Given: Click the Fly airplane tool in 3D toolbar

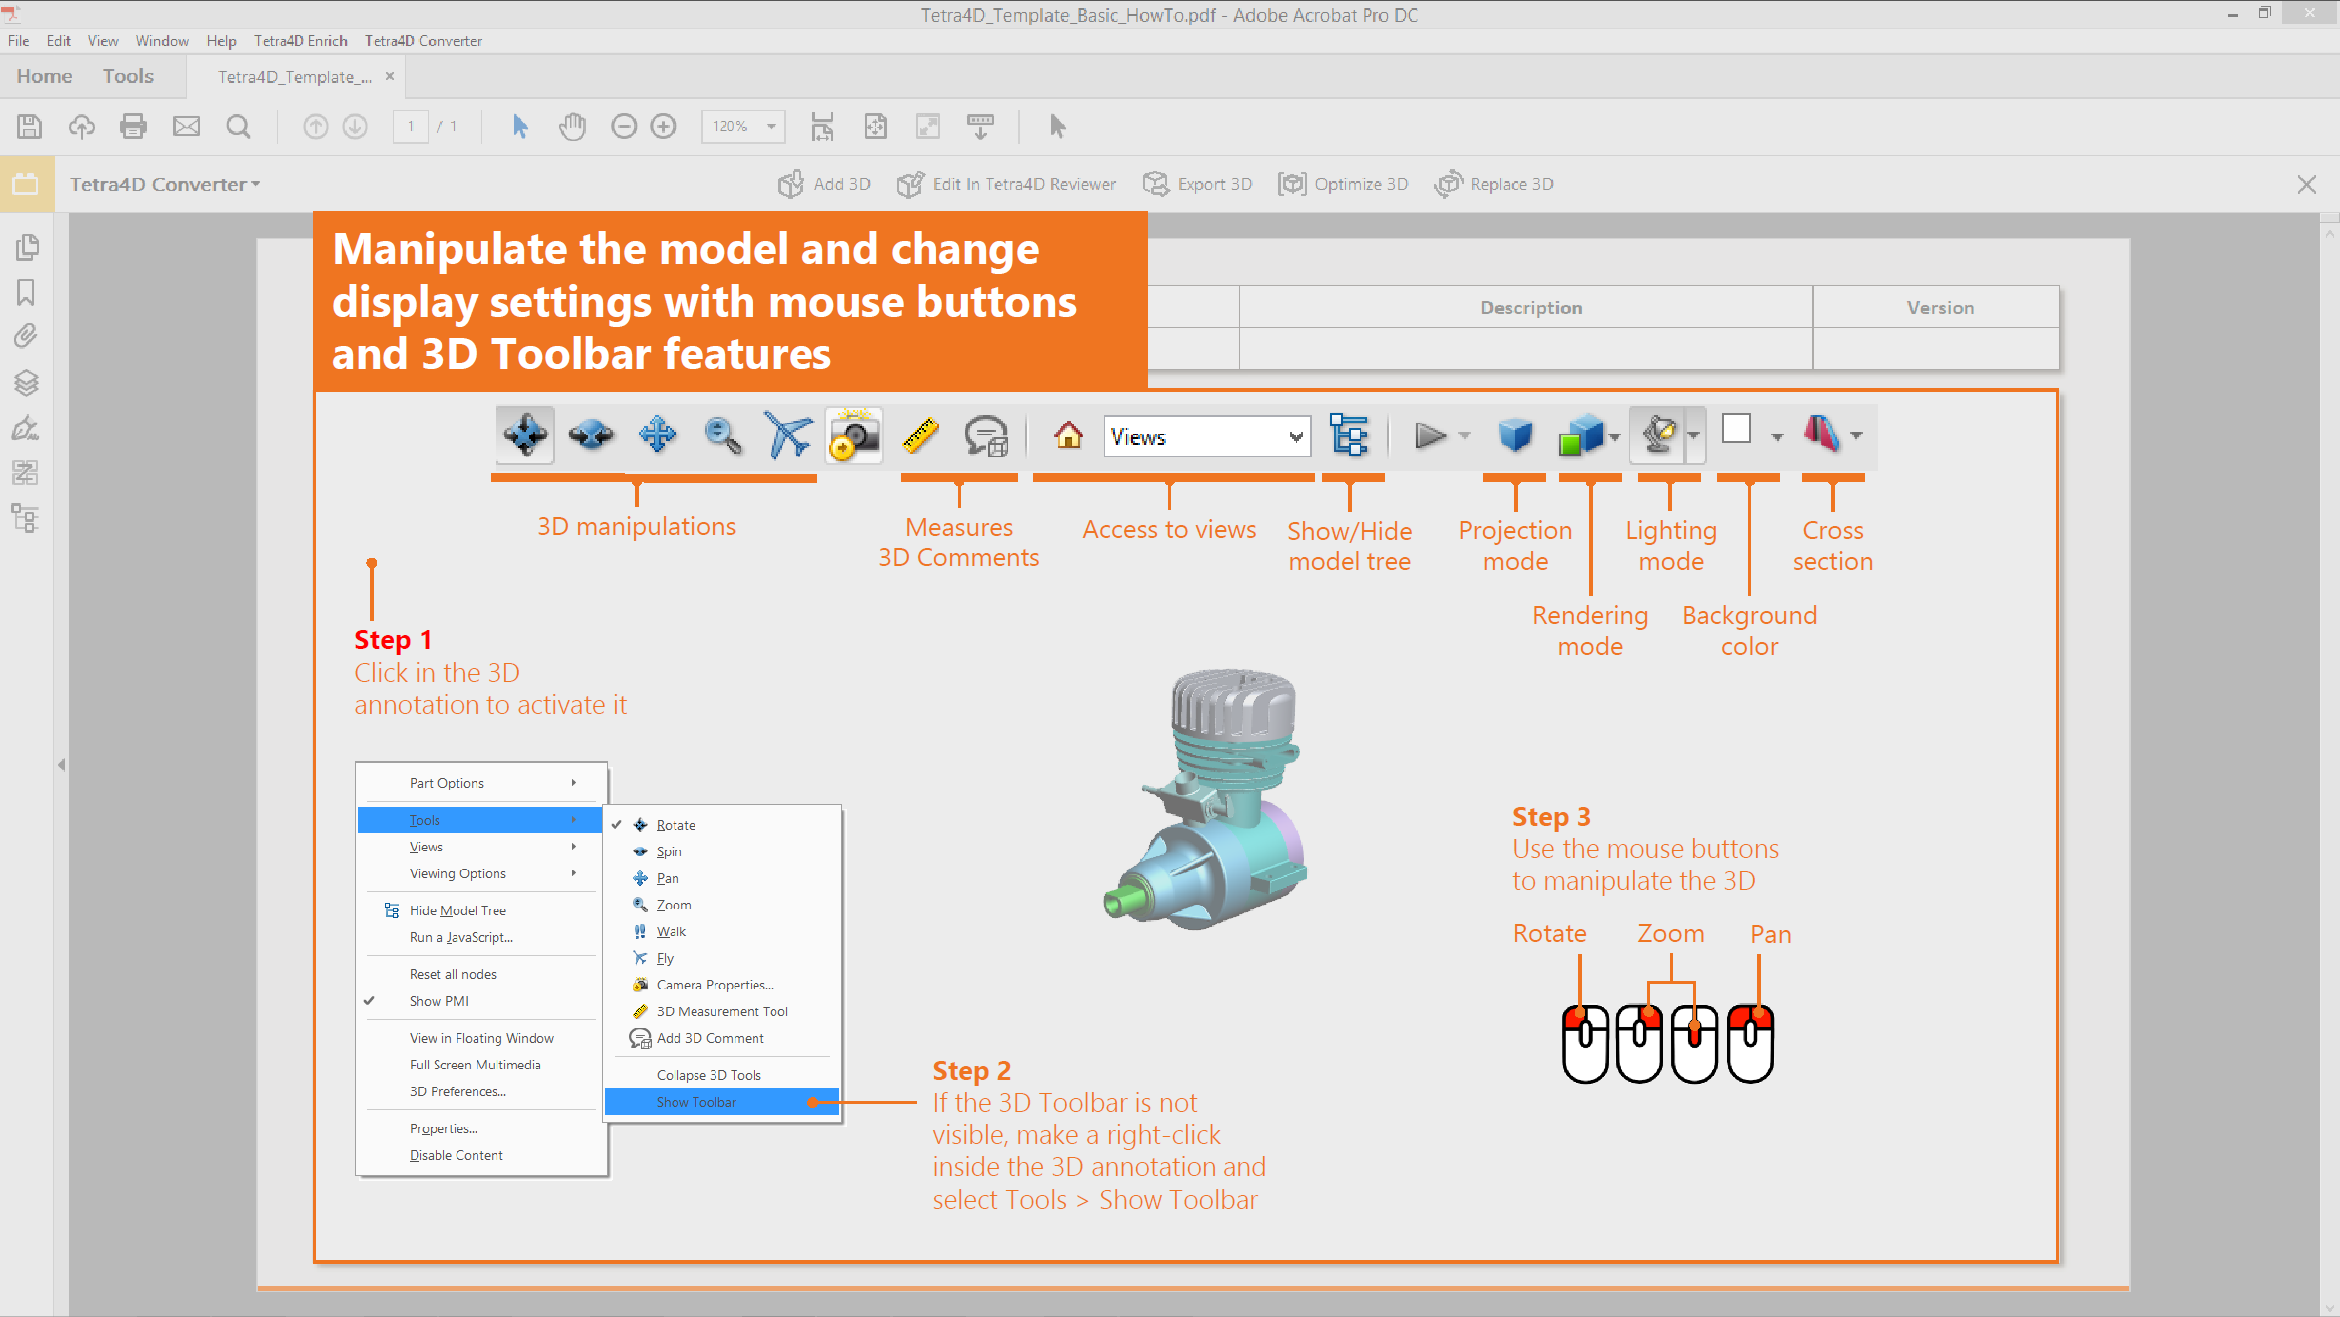Looking at the screenshot, I should (787, 435).
